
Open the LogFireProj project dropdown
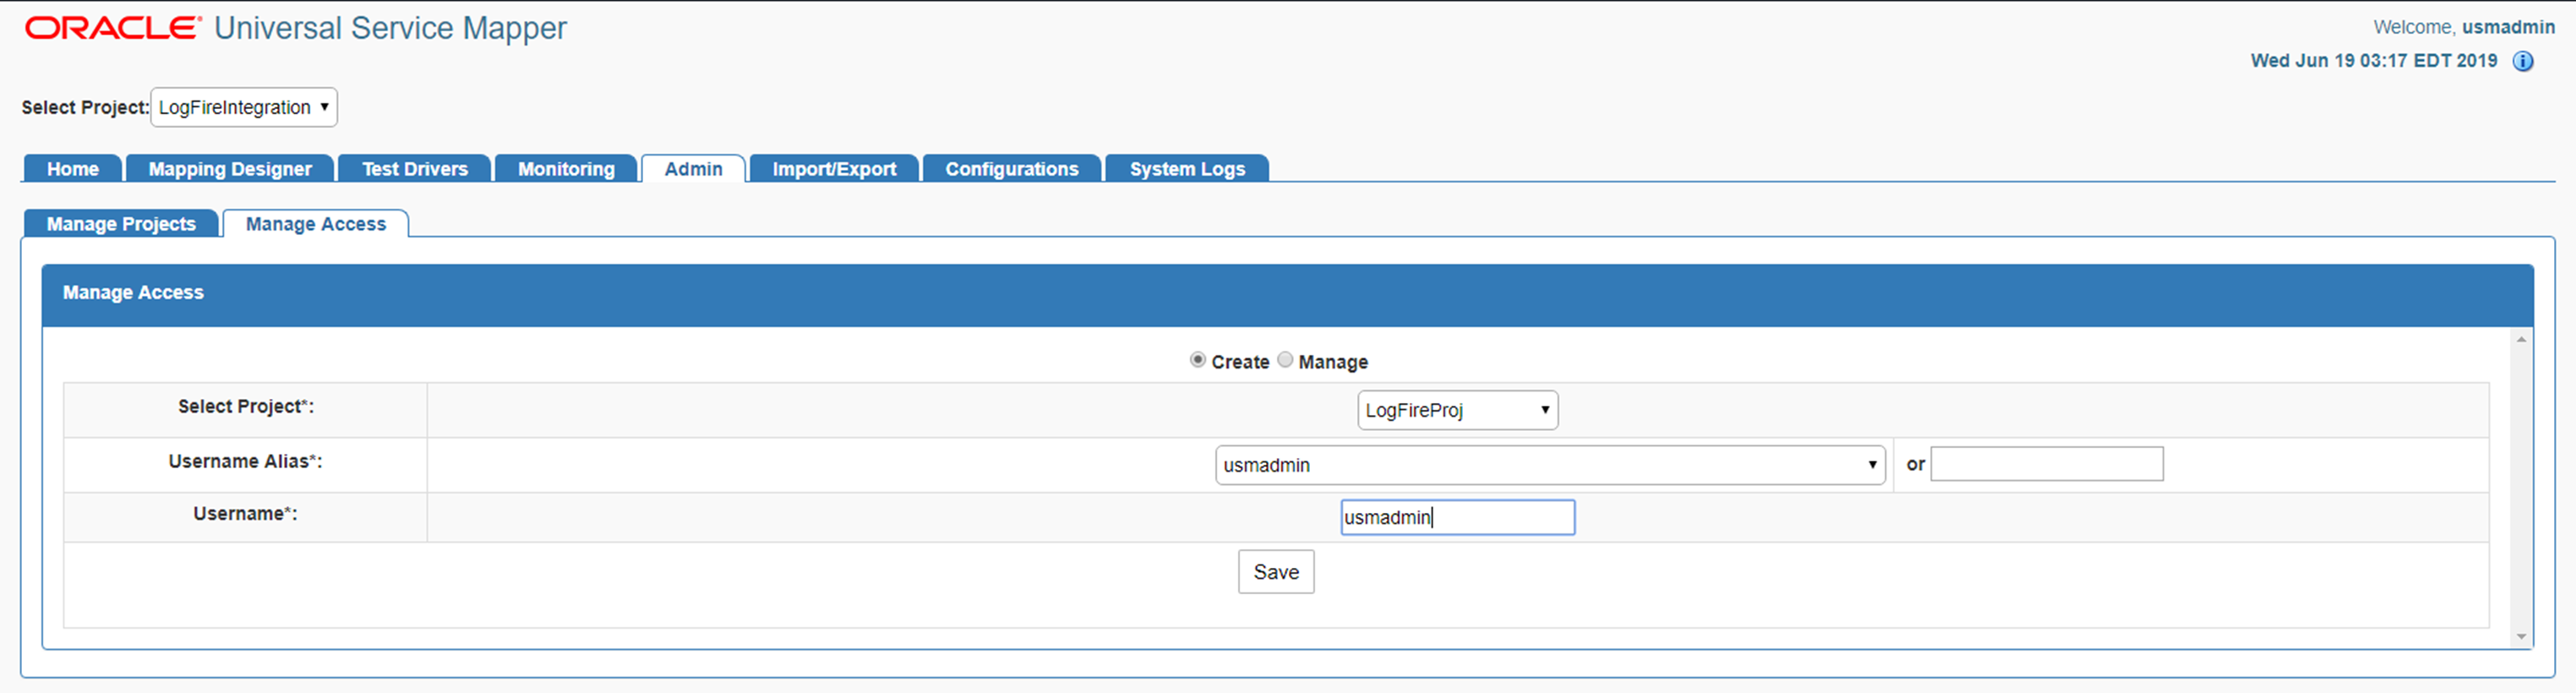pos(1457,410)
